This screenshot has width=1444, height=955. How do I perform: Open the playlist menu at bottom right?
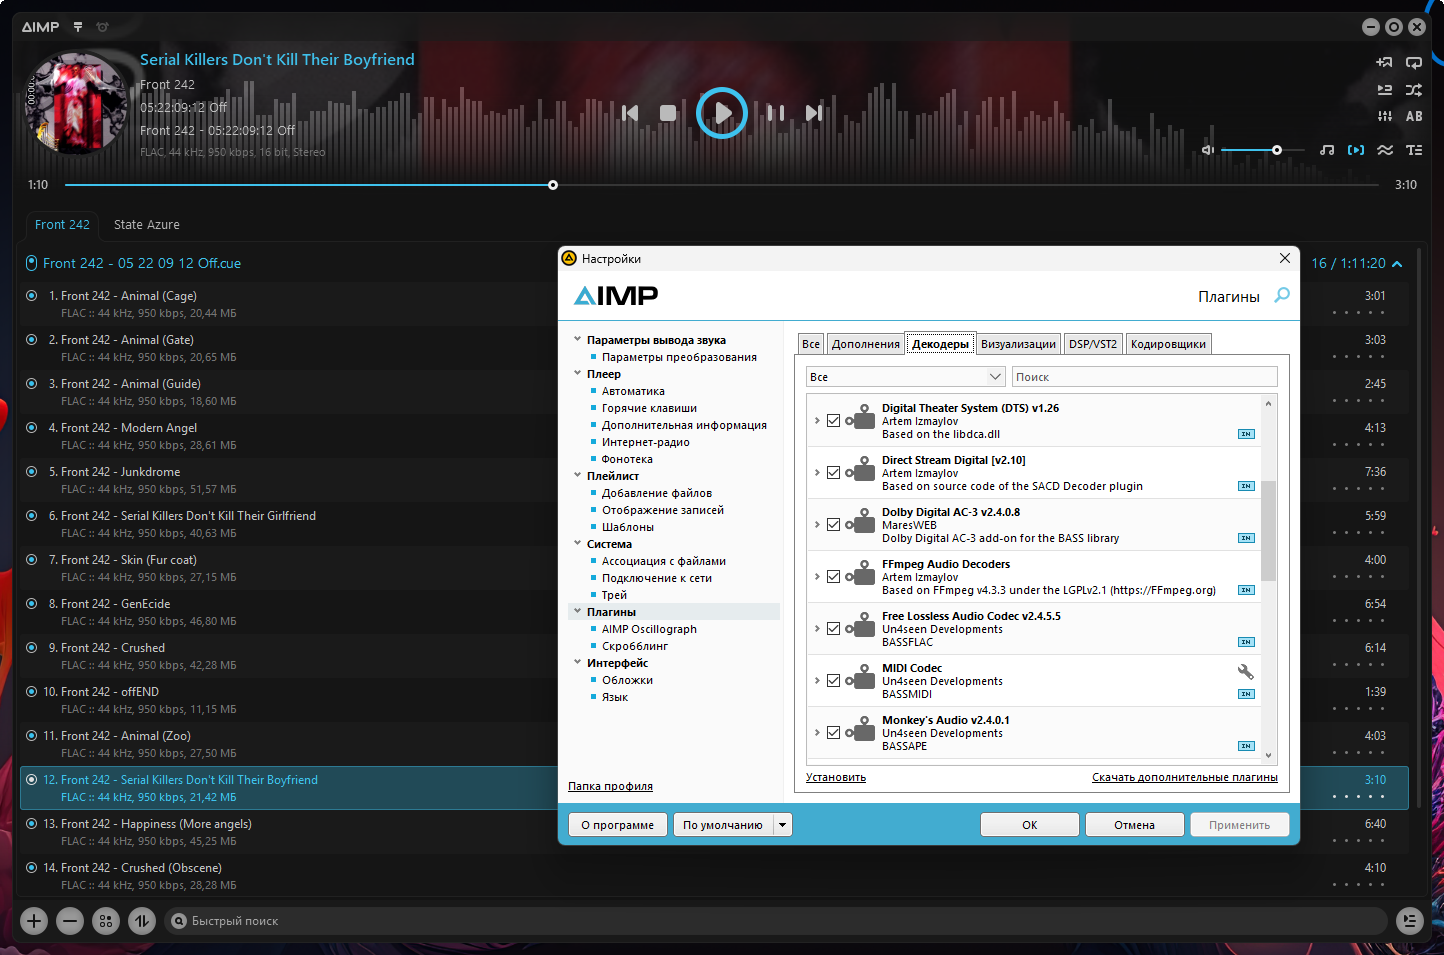pos(1410,921)
